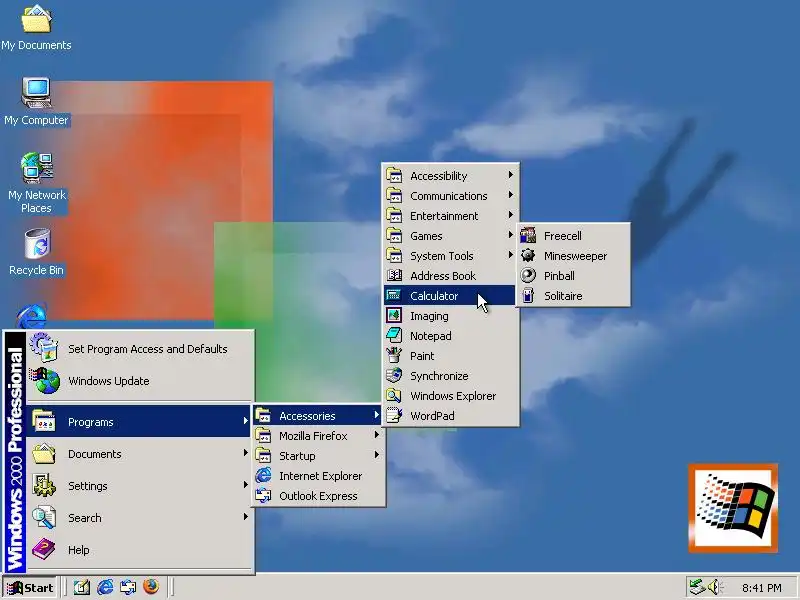Click the Windows Explorer magnifier icon
This screenshot has height=600, width=800.
[394, 395]
